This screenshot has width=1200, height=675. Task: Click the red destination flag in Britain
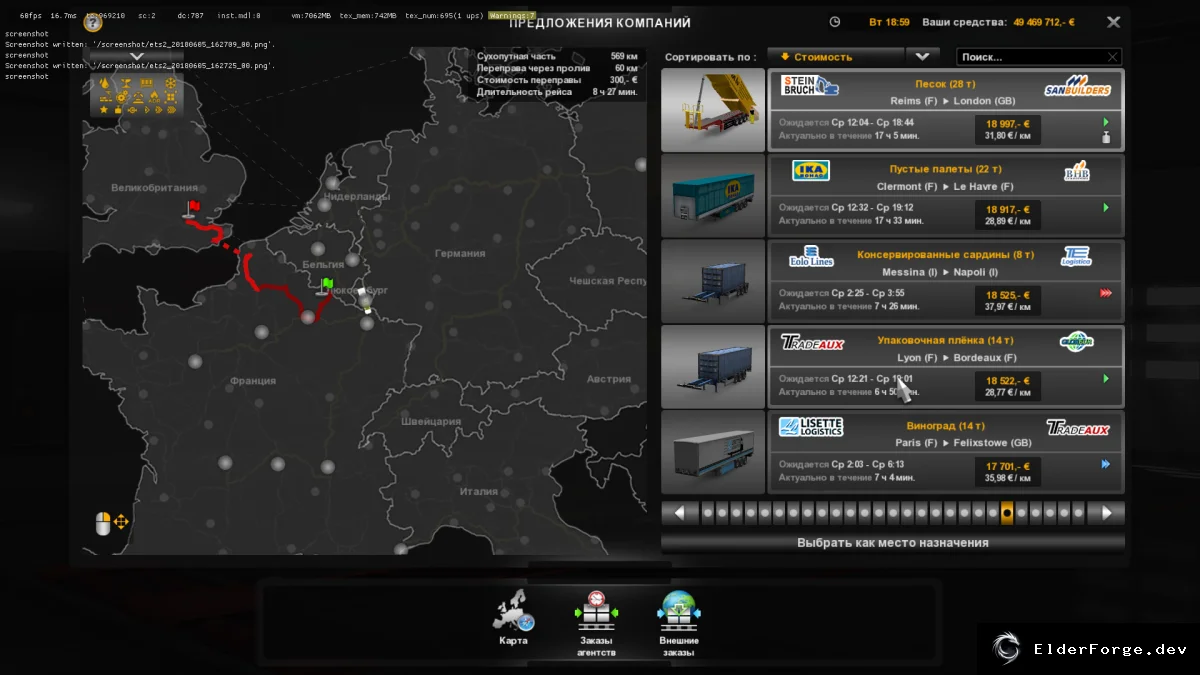193,208
